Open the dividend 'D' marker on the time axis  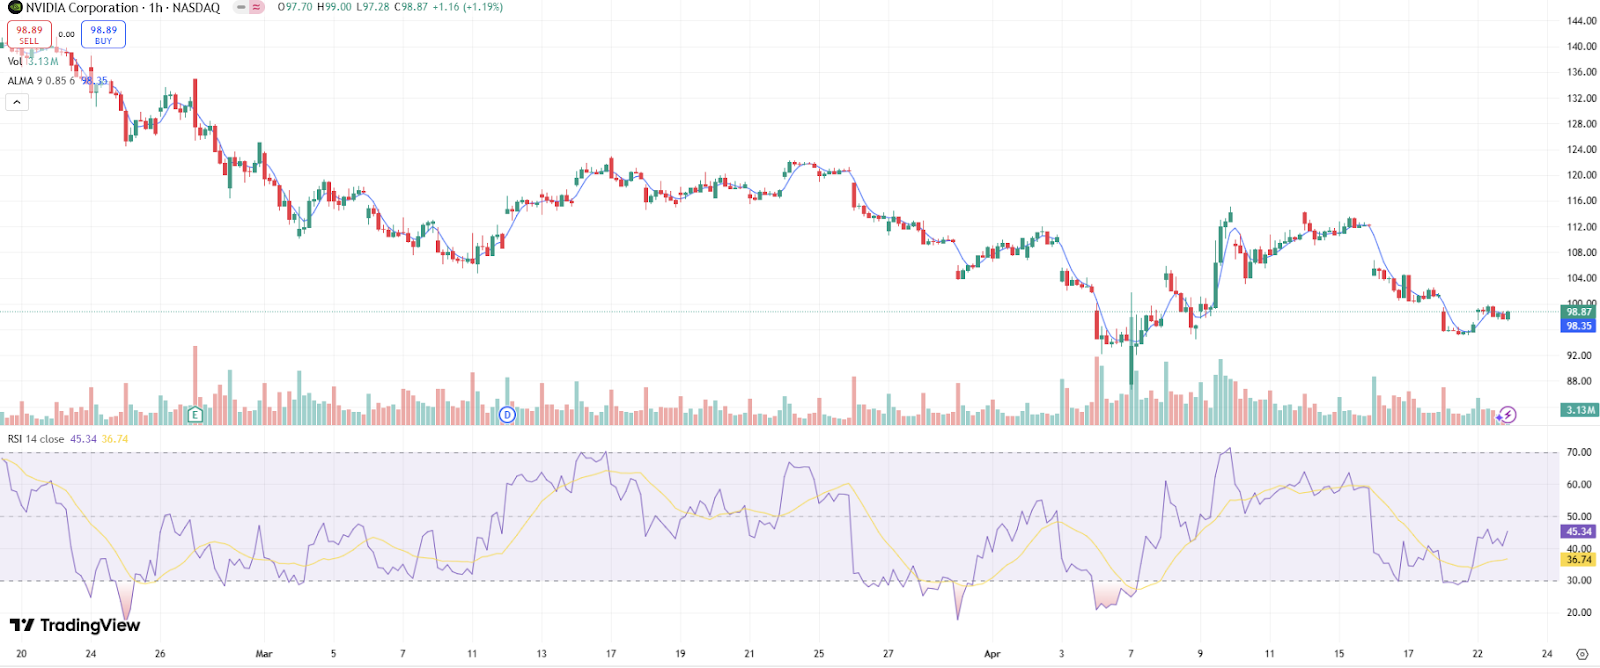(x=507, y=414)
